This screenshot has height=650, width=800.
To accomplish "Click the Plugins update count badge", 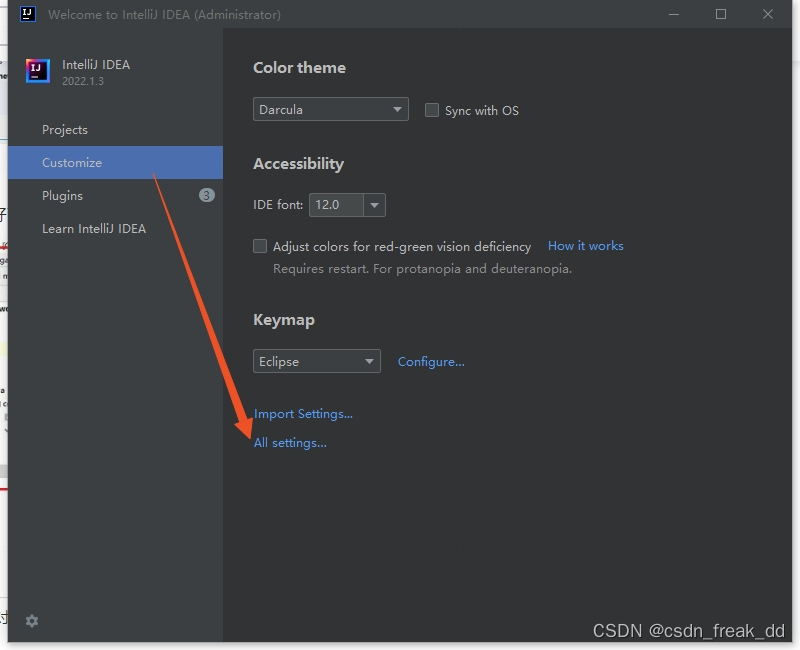I will [x=207, y=195].
